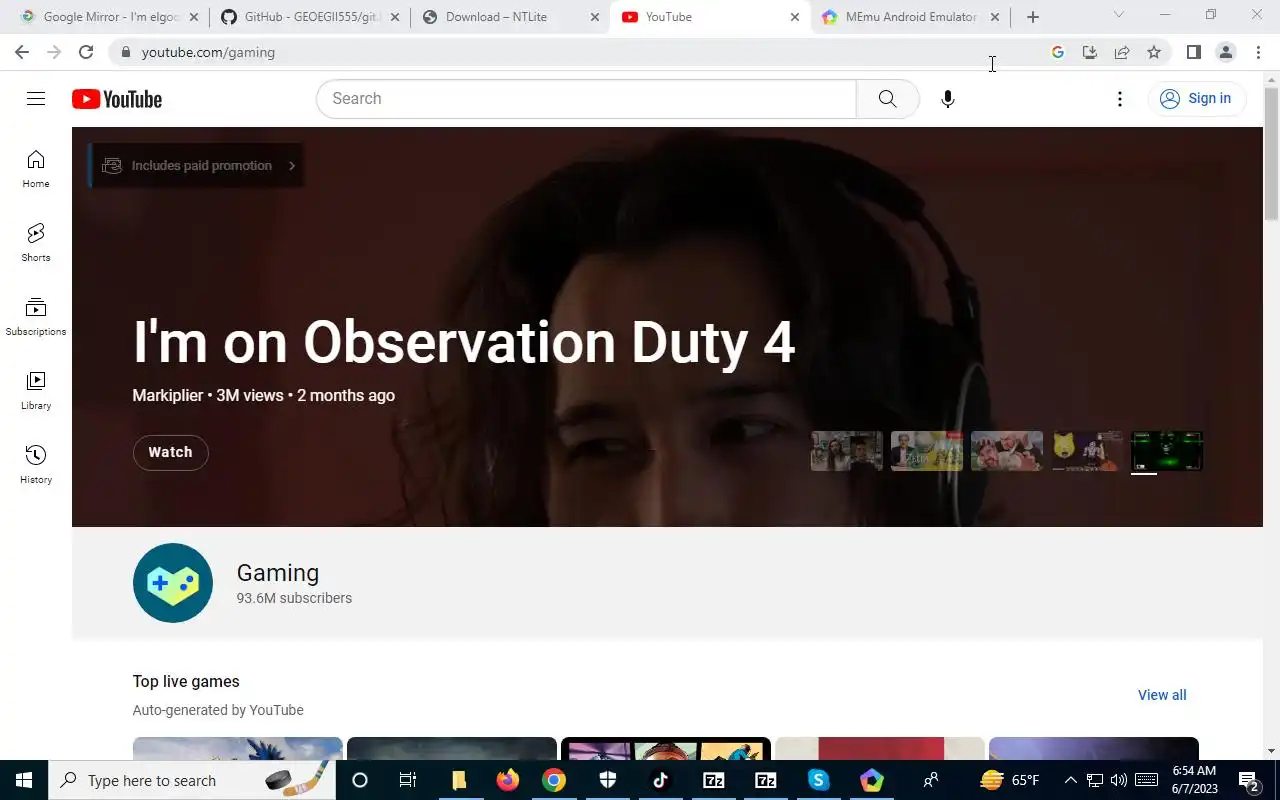Open File Explorer from taskbar
The image size is (1280, 800).
point(458,780)
